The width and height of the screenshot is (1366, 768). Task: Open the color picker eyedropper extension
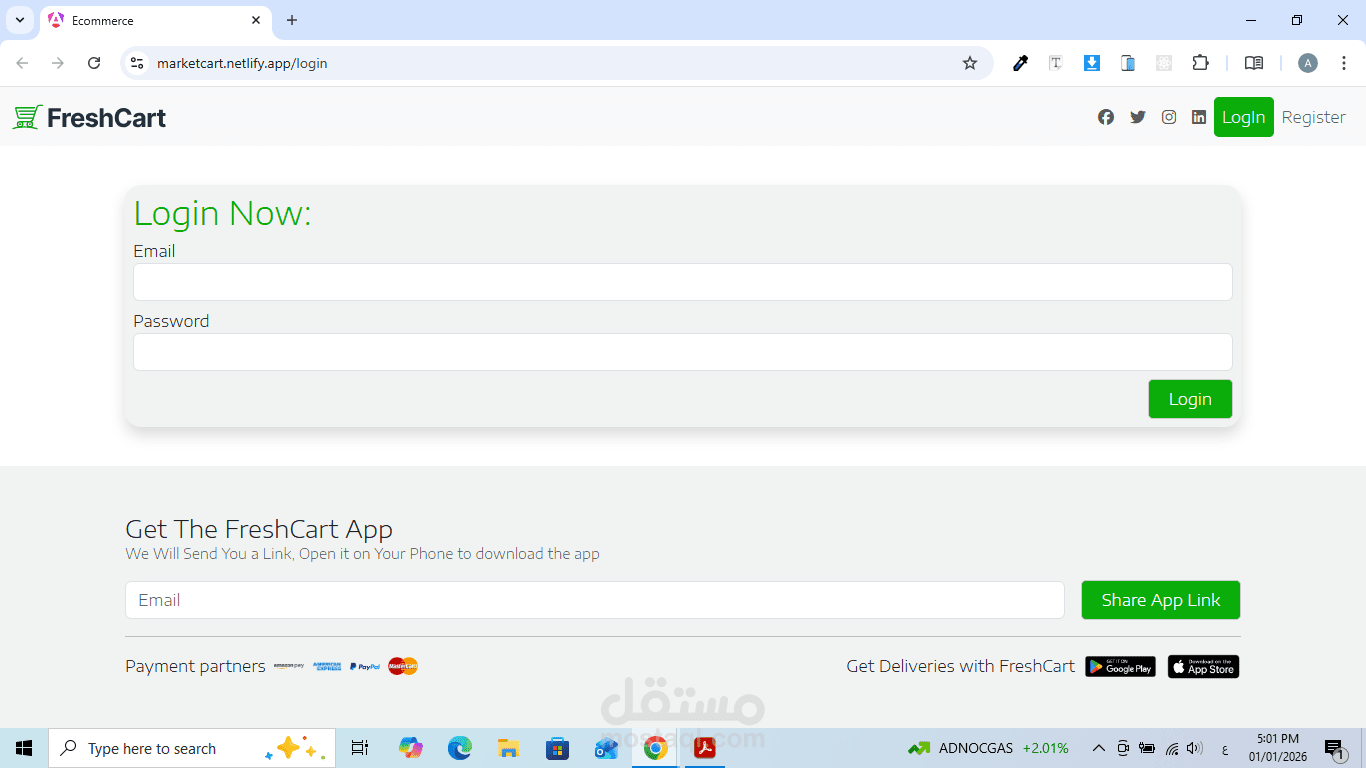1020,63
